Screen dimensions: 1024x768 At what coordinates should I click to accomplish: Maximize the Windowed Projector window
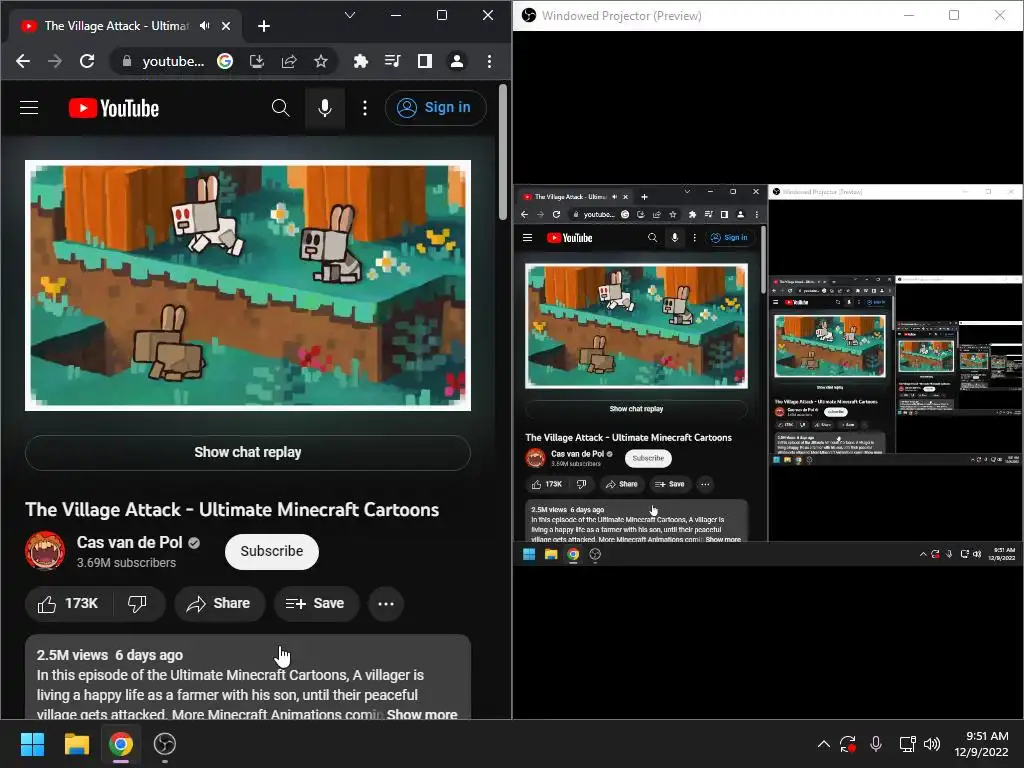[x=953, y=15]
